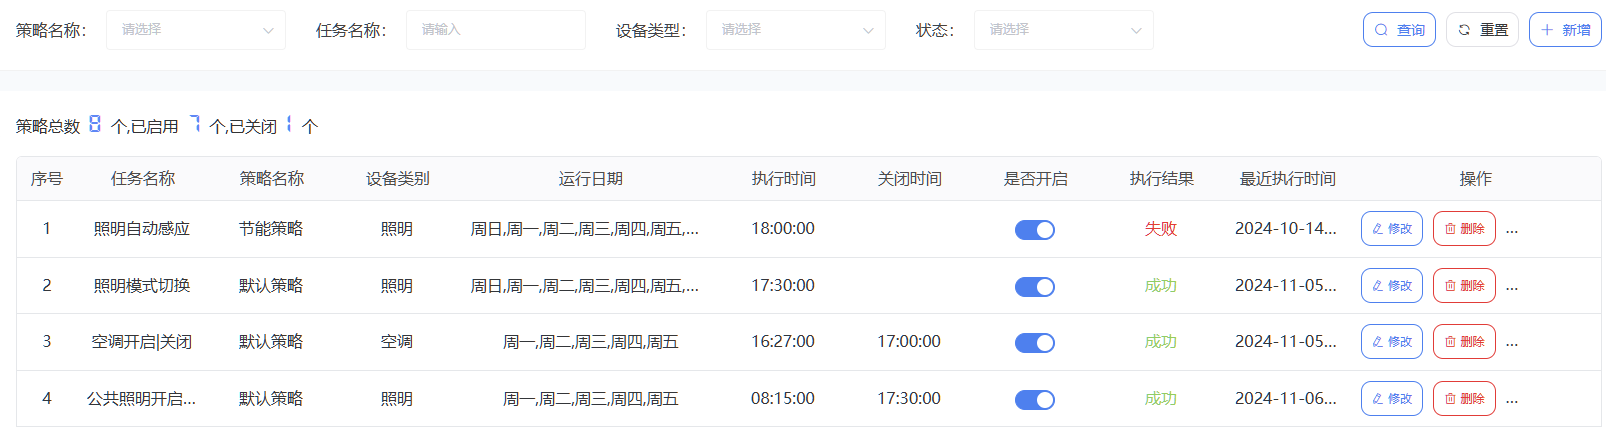Click the 重置 reset button
Screen dimensions: 1606x427
(x=1482, y=30)
